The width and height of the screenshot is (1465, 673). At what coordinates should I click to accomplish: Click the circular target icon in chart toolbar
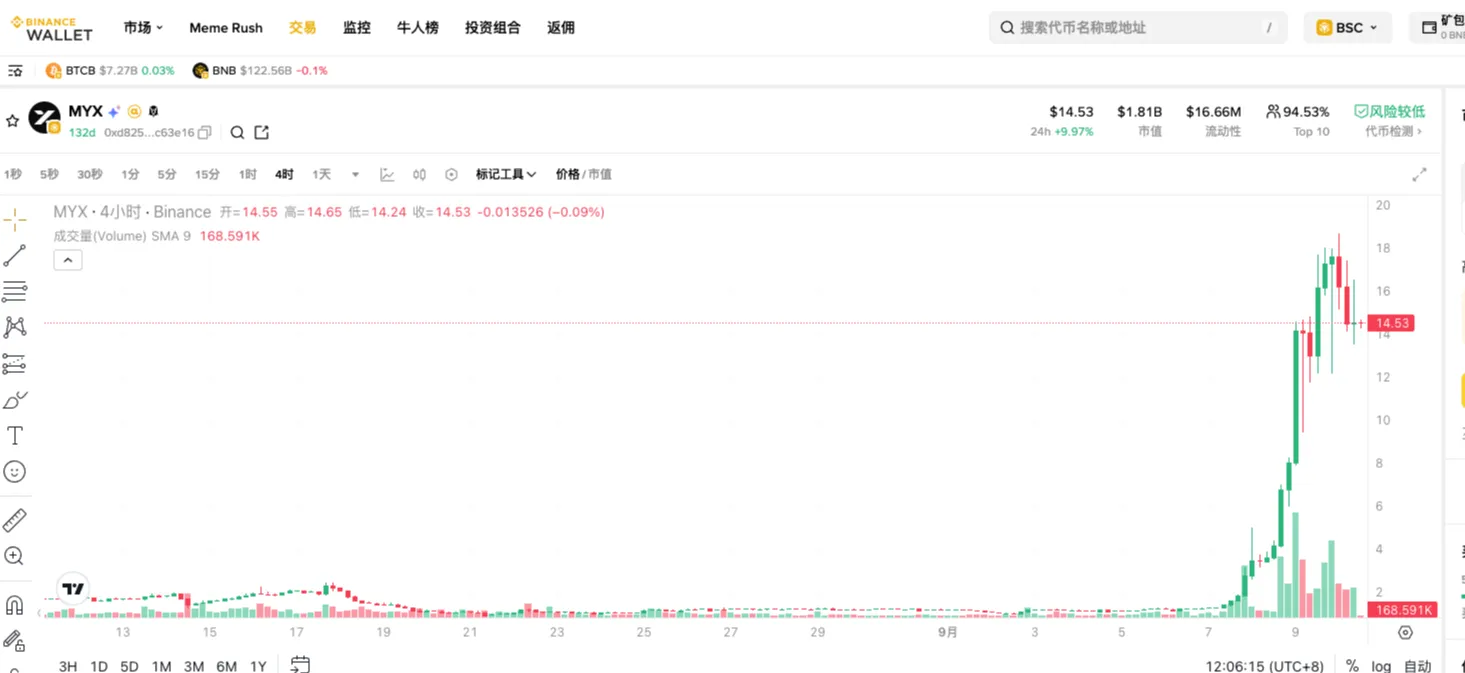[451, 174]
